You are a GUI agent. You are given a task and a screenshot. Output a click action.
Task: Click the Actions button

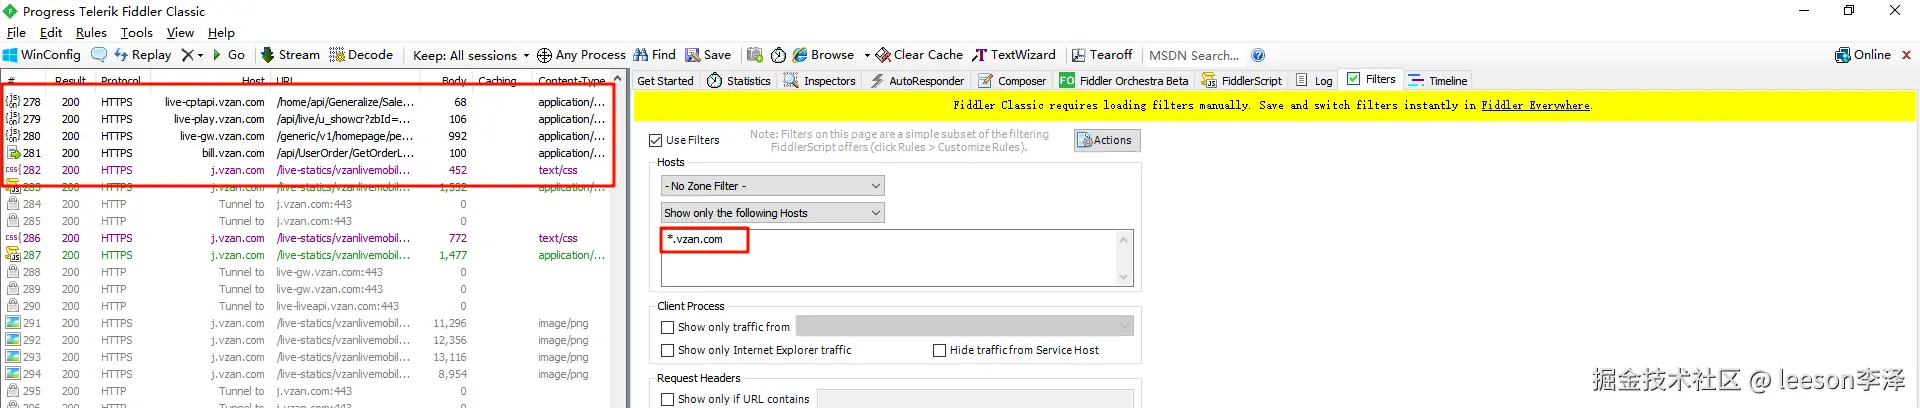(1107, 141)
